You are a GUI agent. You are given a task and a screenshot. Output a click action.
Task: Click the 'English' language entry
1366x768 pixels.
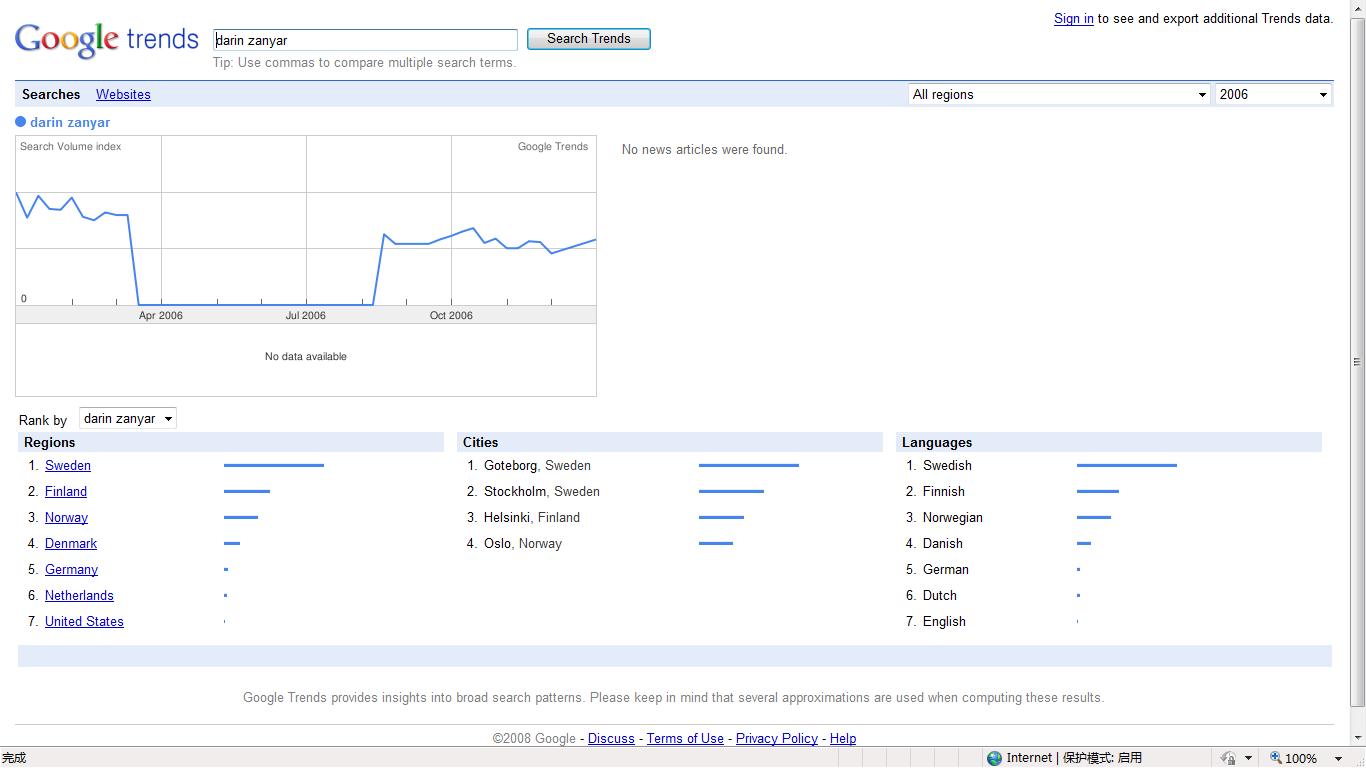[944, 621]
